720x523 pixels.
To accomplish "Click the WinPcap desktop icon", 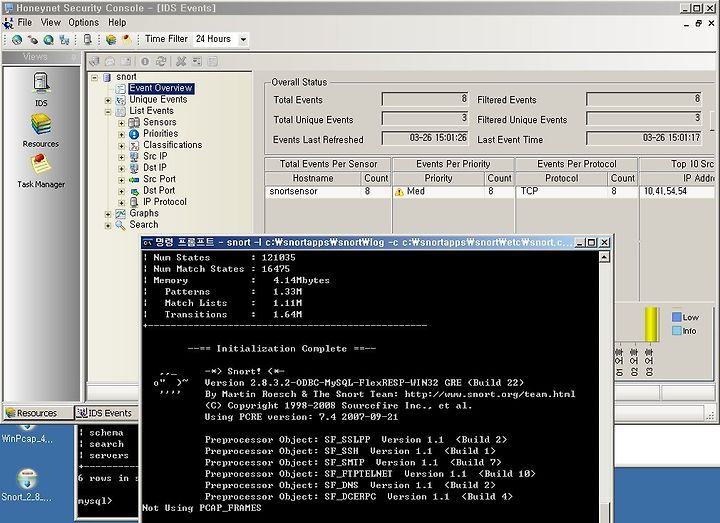I will (27, 436).
